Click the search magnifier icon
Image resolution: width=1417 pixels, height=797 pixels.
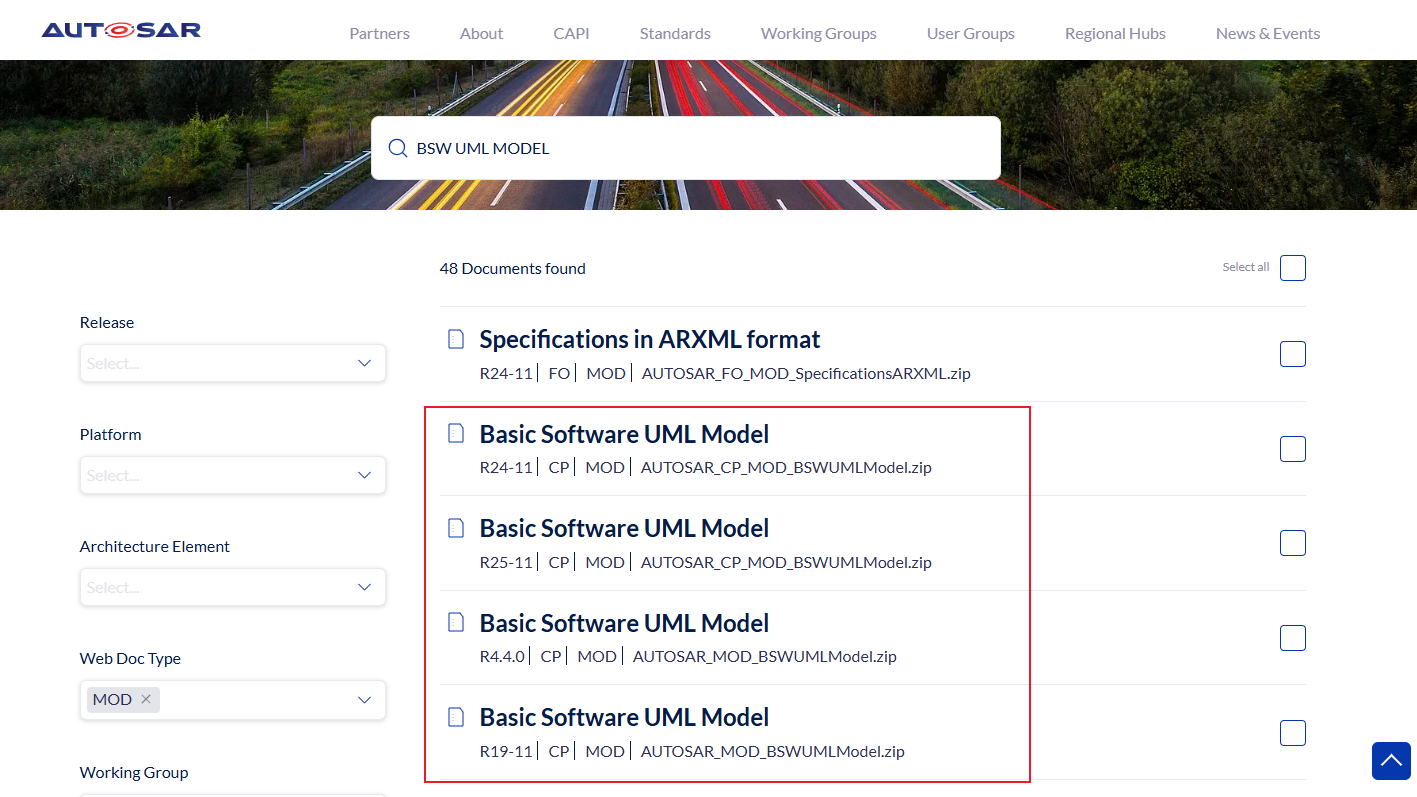click(398, 148)
